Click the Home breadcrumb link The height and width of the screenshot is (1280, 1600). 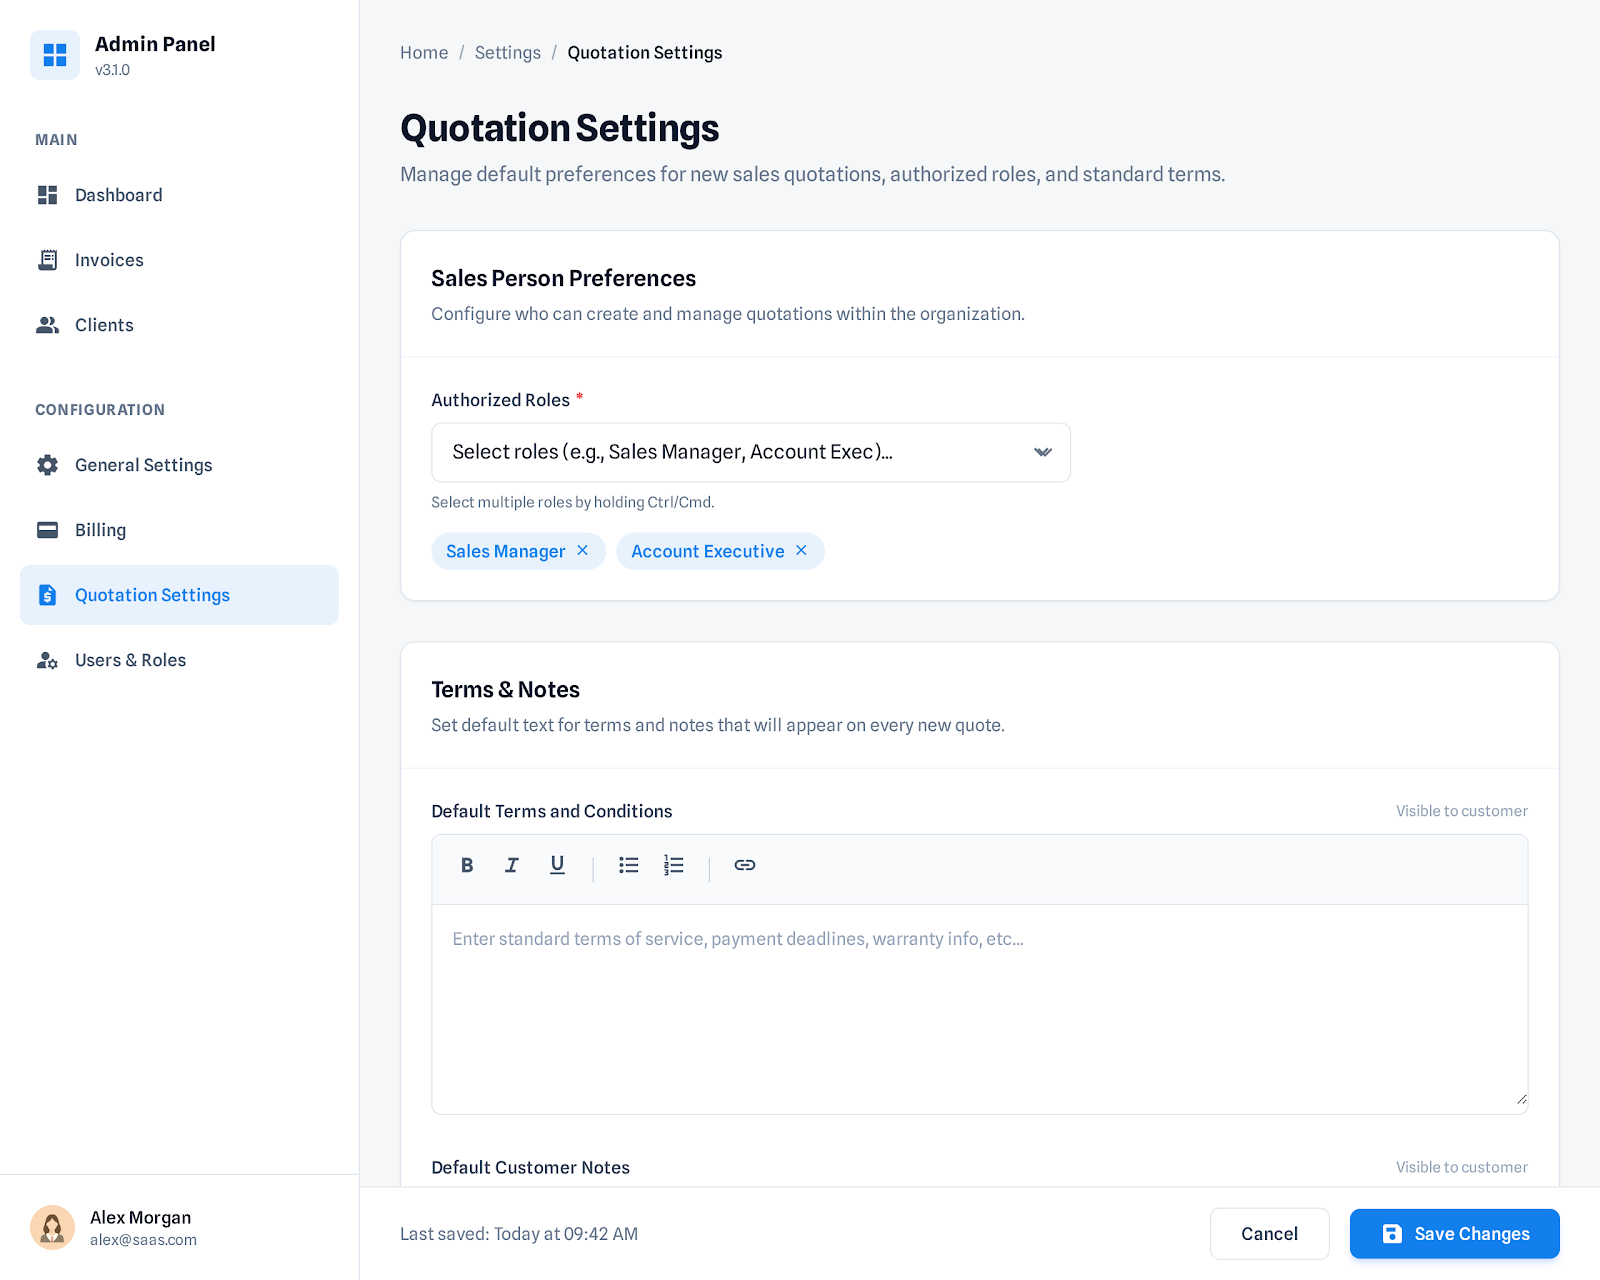click(x=424, y=53)
